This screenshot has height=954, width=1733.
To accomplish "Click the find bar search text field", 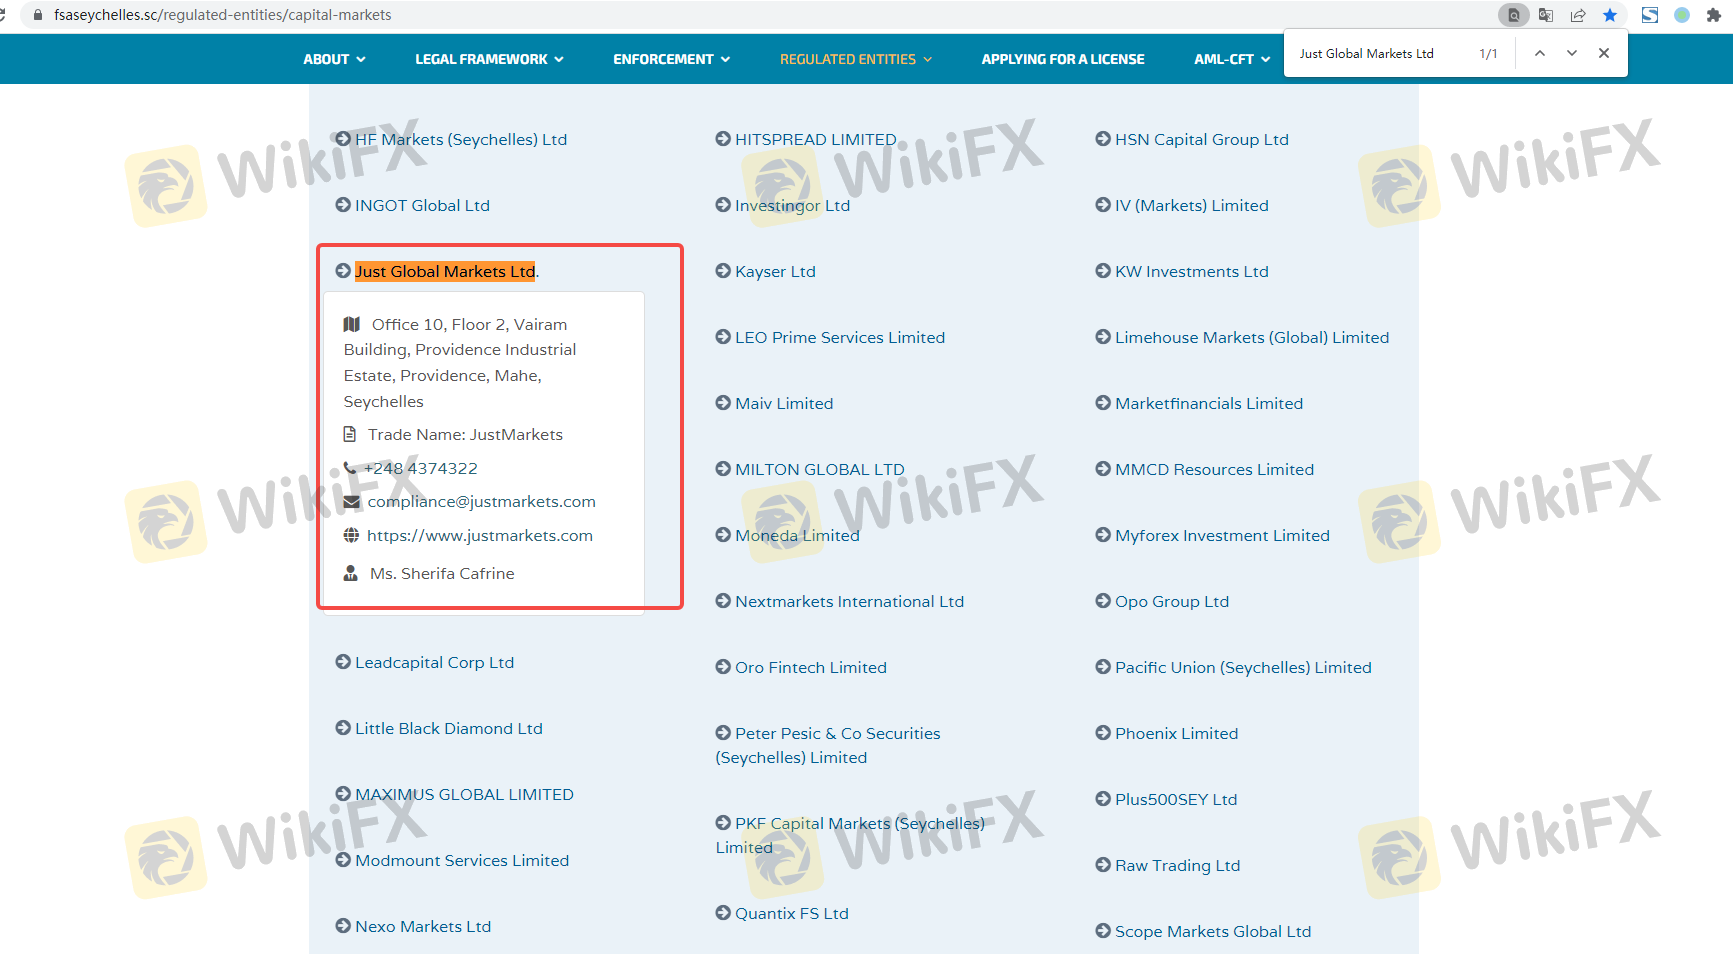I will [x=1380, y=54].
